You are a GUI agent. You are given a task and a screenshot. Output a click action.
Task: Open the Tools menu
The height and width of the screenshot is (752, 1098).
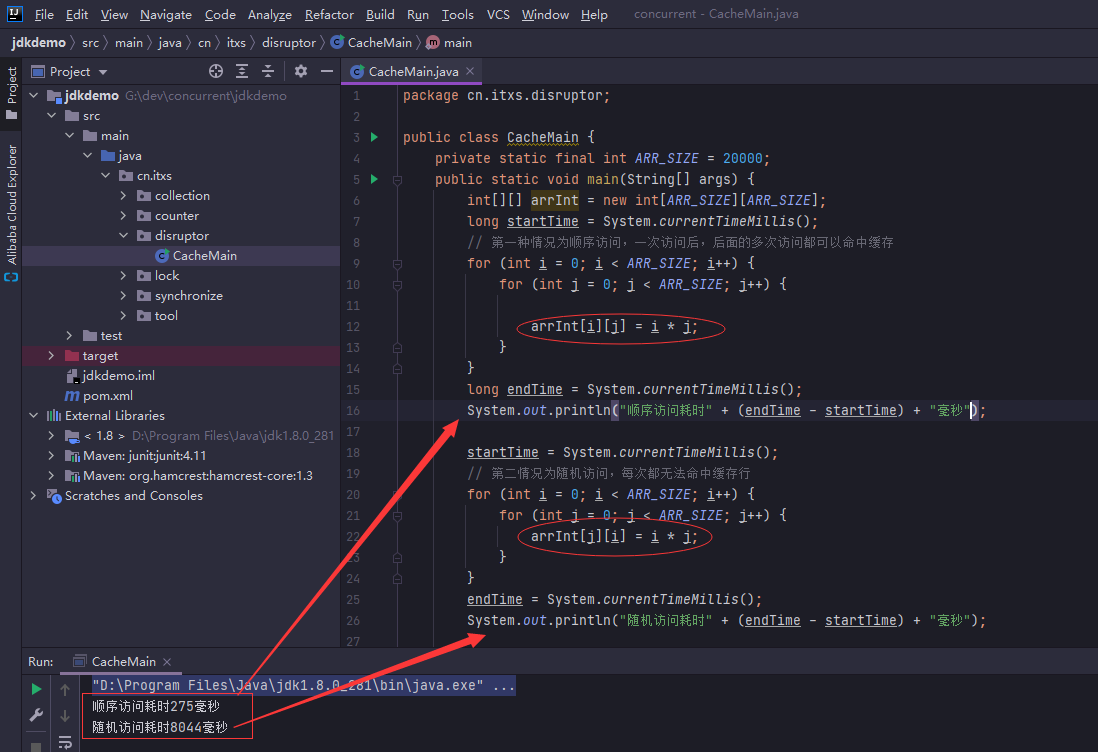pyautogui.click(x=458, y=14)
